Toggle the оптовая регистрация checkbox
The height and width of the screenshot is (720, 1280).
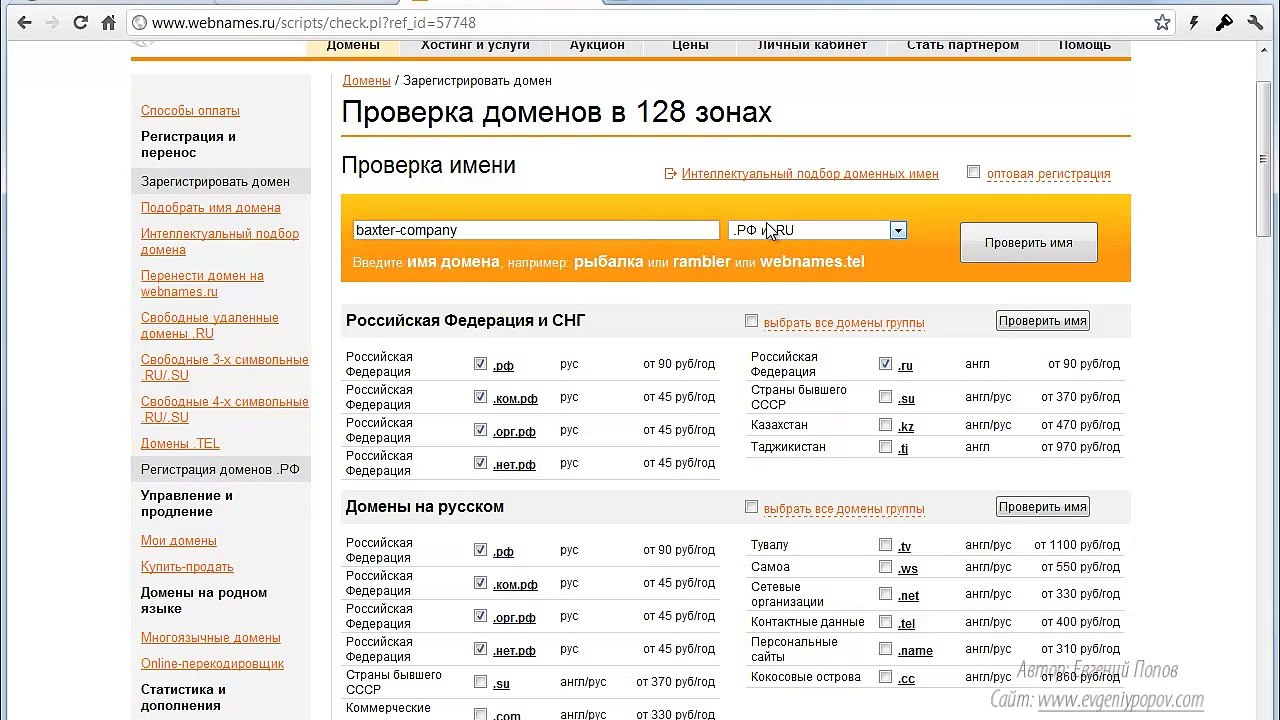pyautogui.click(x=973, y=172)
